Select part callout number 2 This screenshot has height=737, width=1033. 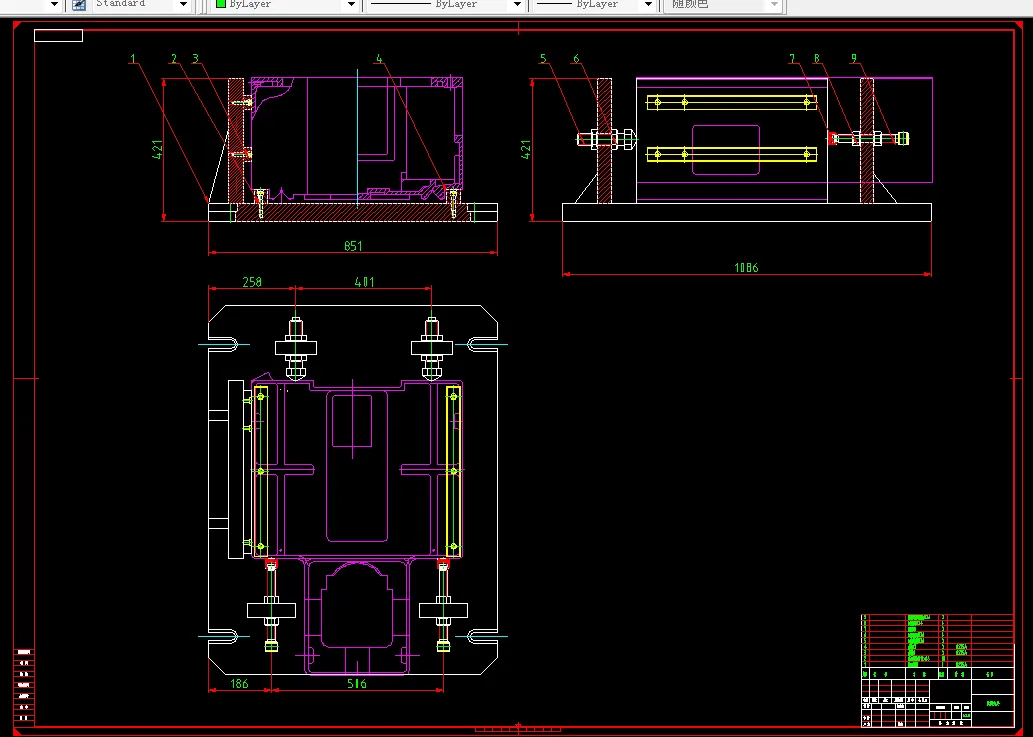[x=174, y=59]
